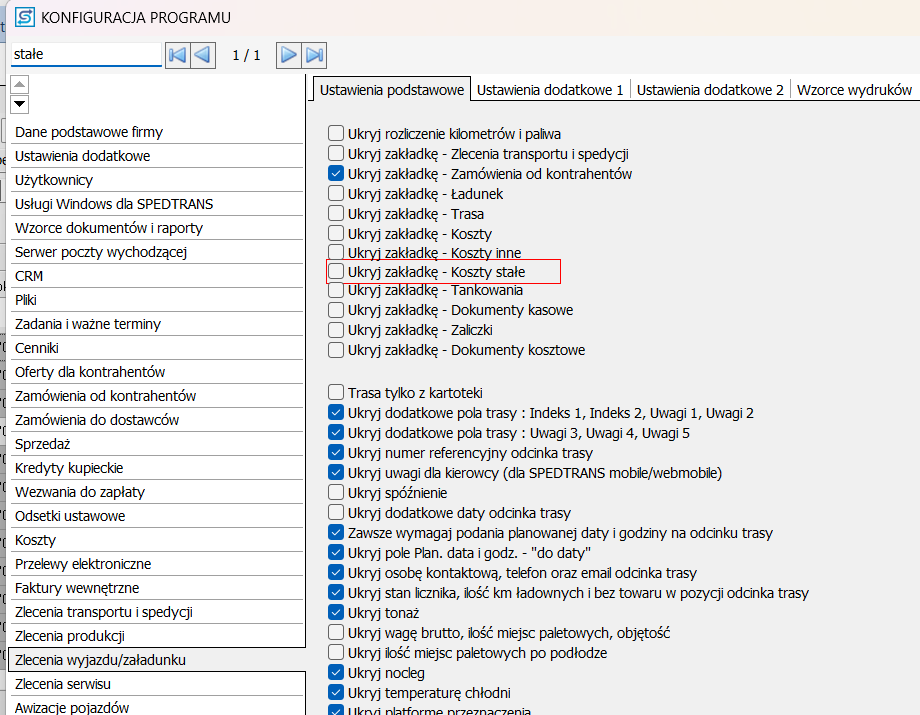The width and height of the screenshot is (920, 715).
Task: Open Serwer poczty wychodzącej settings
Action: pos(101,252)
